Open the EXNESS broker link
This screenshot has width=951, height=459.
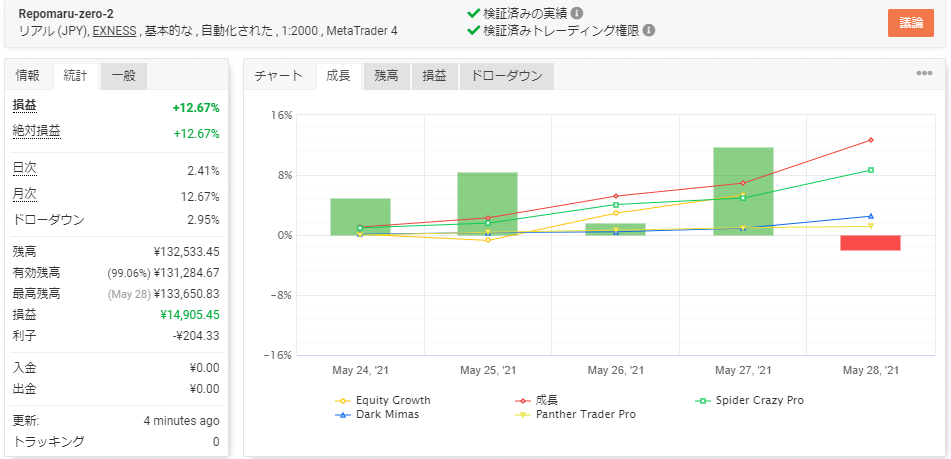(116, 31)
